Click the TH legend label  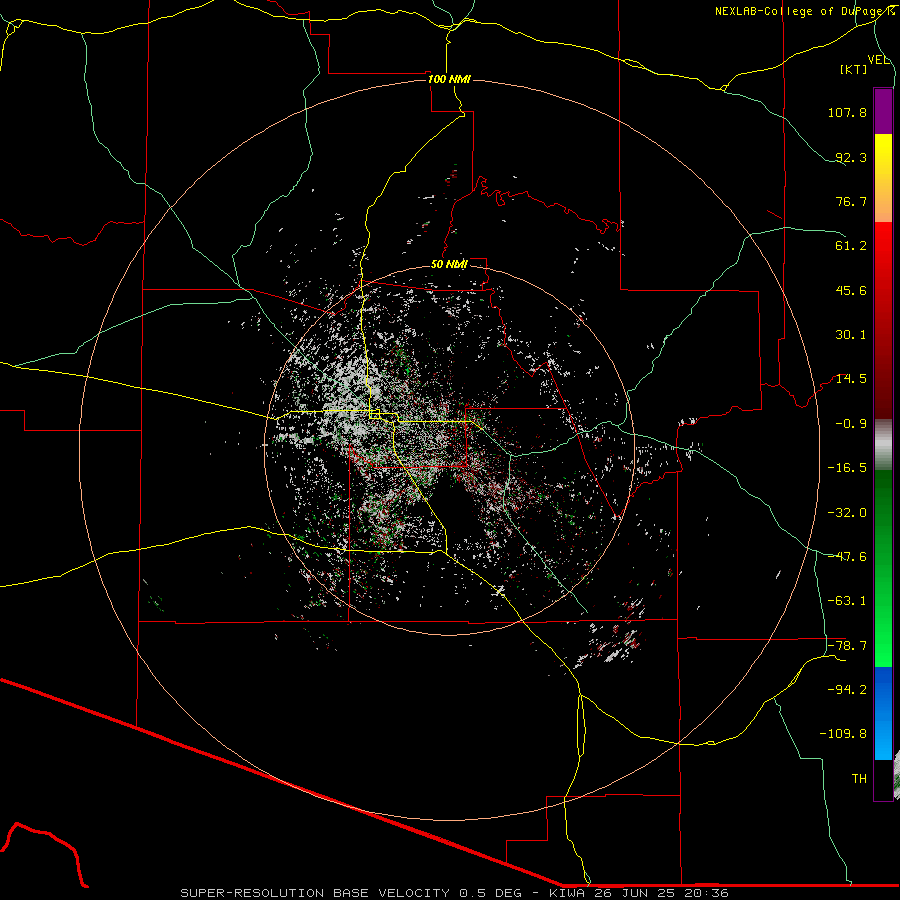[859, 779]
